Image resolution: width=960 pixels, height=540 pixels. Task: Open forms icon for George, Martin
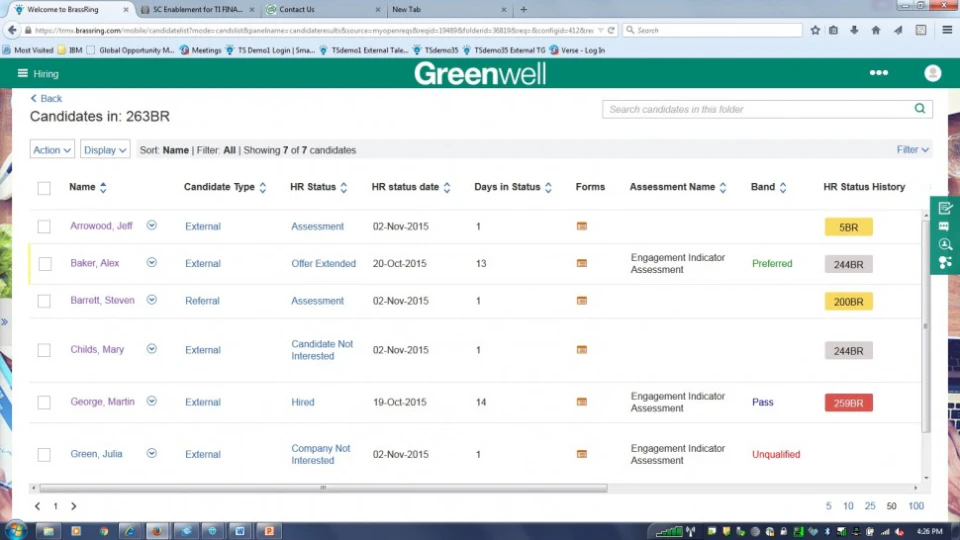[582, 403]
